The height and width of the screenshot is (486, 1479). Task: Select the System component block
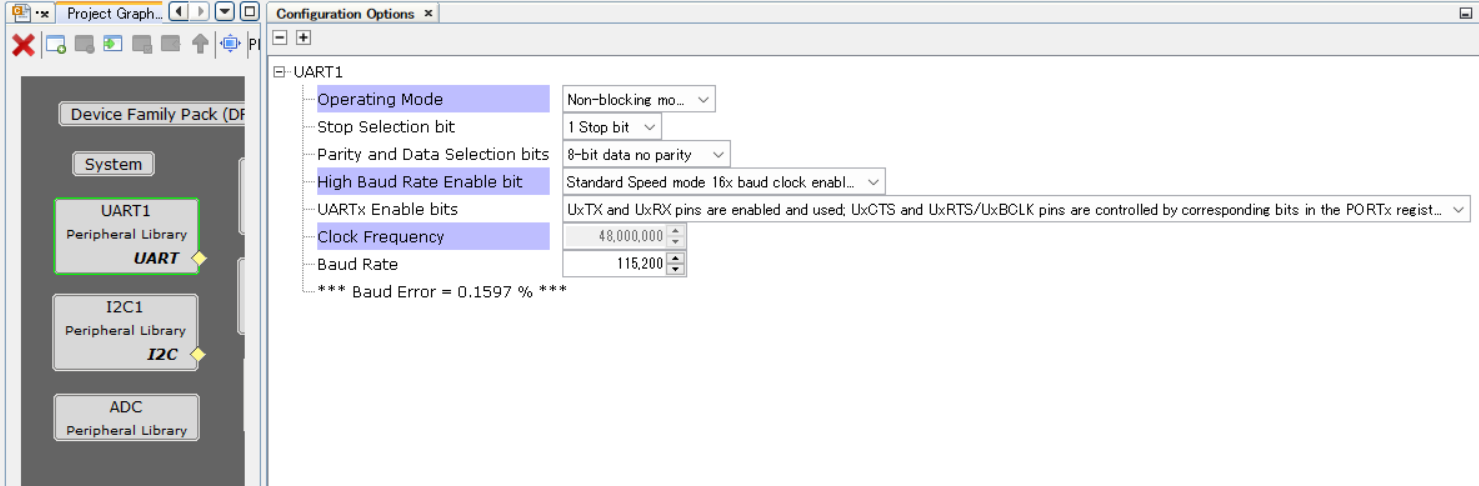(x=113, y=164)
